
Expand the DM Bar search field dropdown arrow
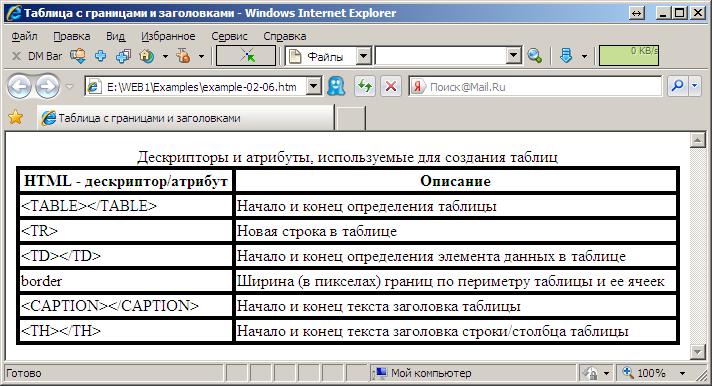(513, 56)
